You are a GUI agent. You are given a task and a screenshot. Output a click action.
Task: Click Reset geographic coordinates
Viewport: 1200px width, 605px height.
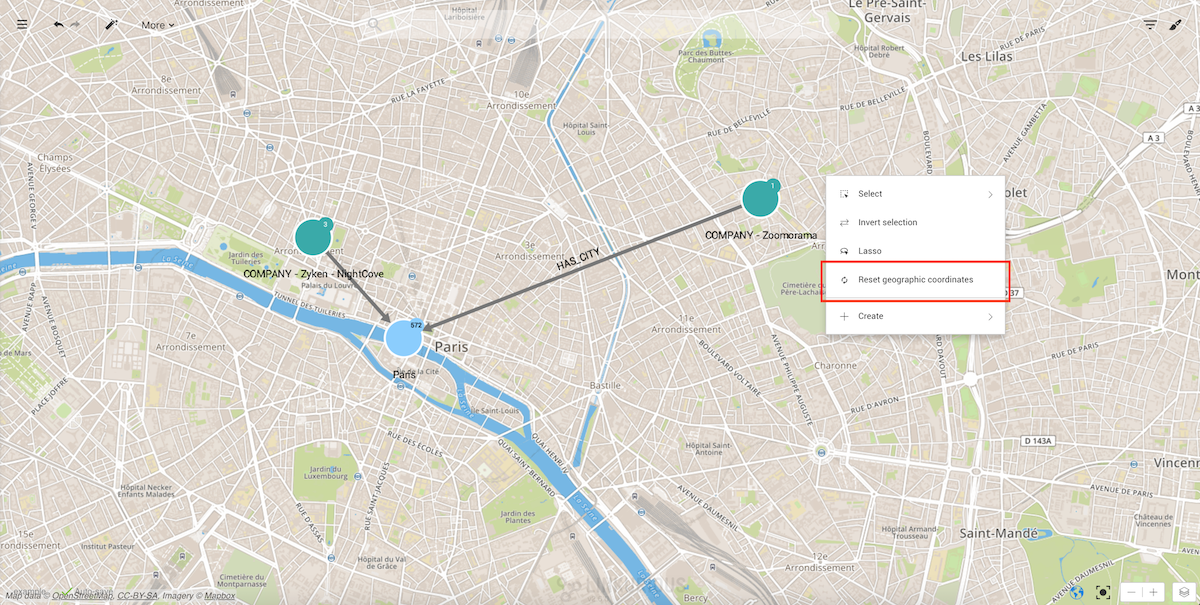click(x=915, y=280)
